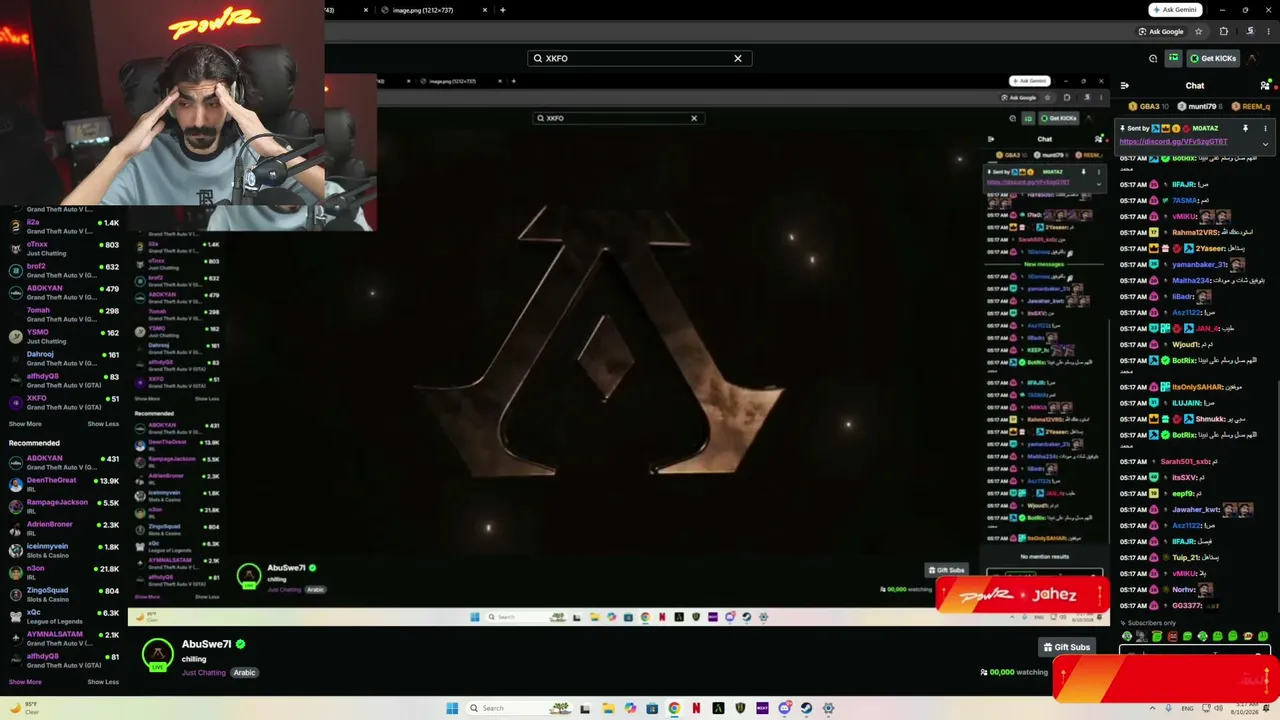The width and height of the screenshot is (1280, 720).
Task: Open XKFO channel in sidebar
Action: [63, 402]
